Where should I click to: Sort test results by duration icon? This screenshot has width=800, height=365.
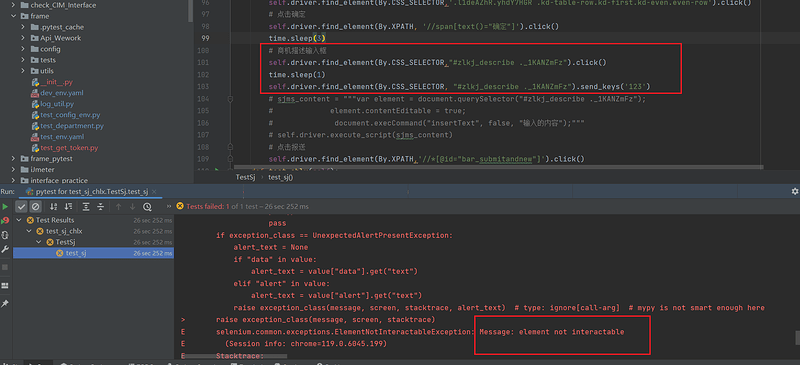67,207
